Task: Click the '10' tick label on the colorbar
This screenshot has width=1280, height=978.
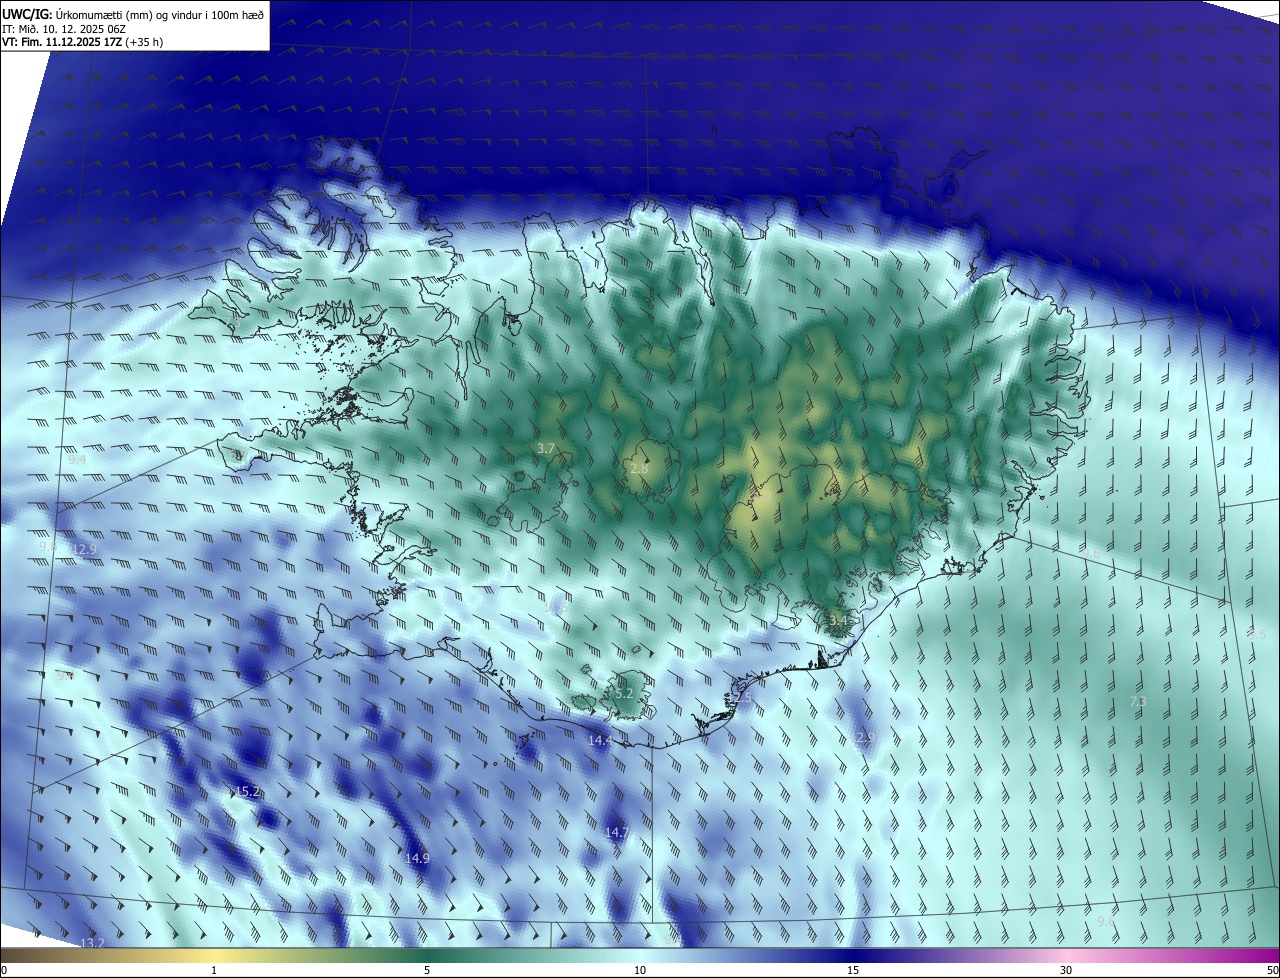Action: (640, 971)
